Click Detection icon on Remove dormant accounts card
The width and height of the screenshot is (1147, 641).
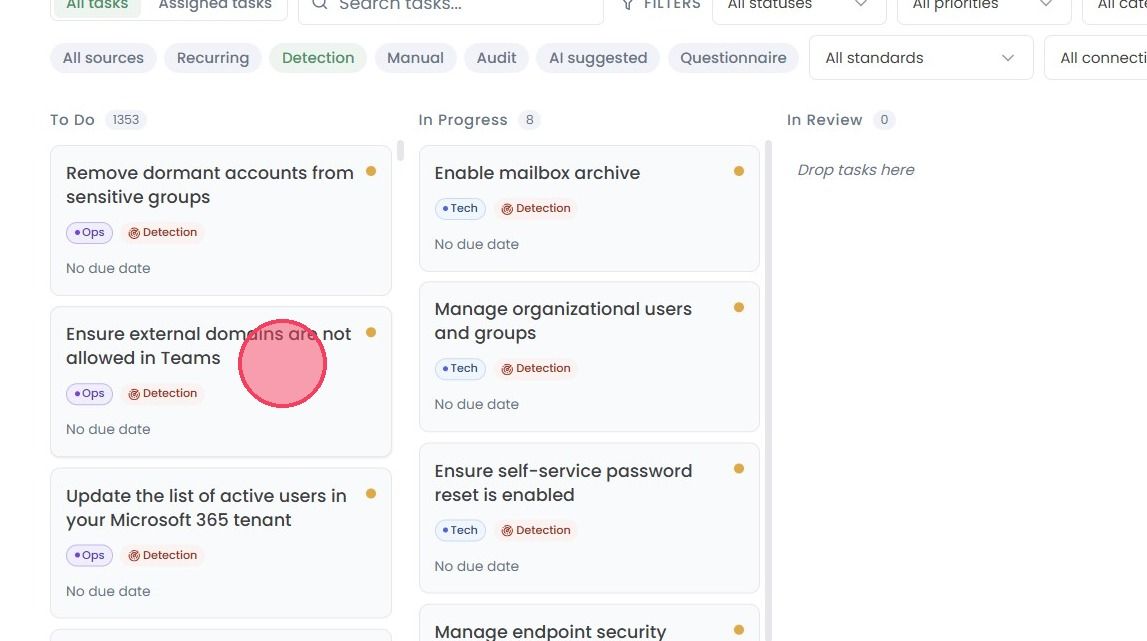click(134, 233)
